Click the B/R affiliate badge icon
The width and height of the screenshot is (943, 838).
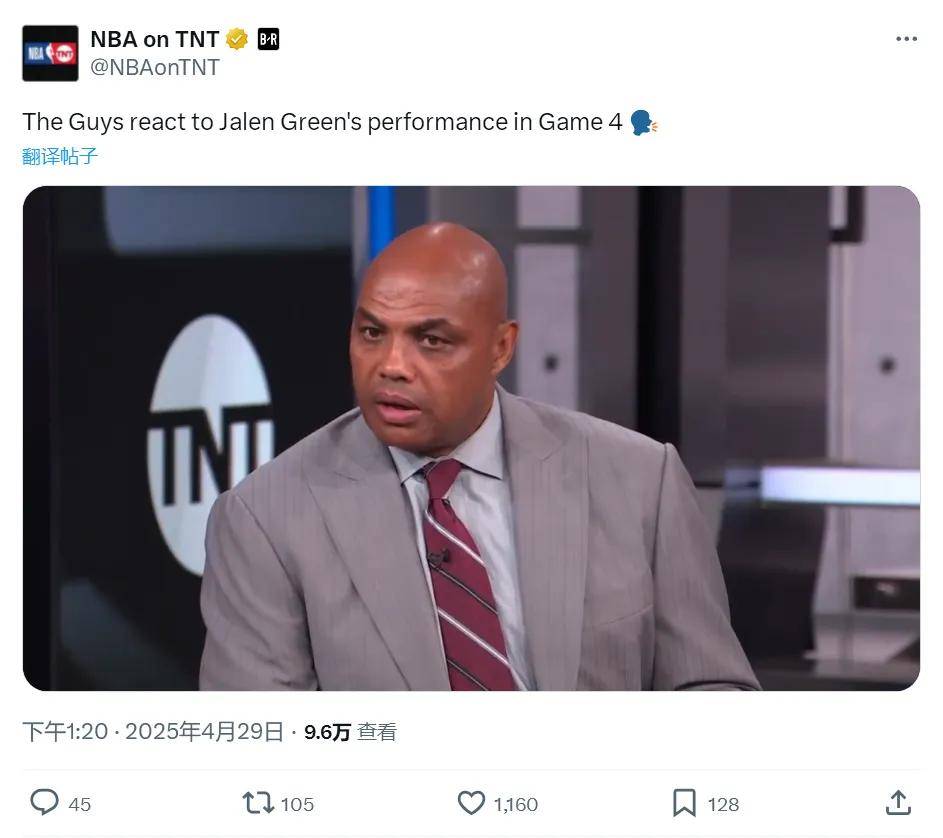(x=268, y=39)
